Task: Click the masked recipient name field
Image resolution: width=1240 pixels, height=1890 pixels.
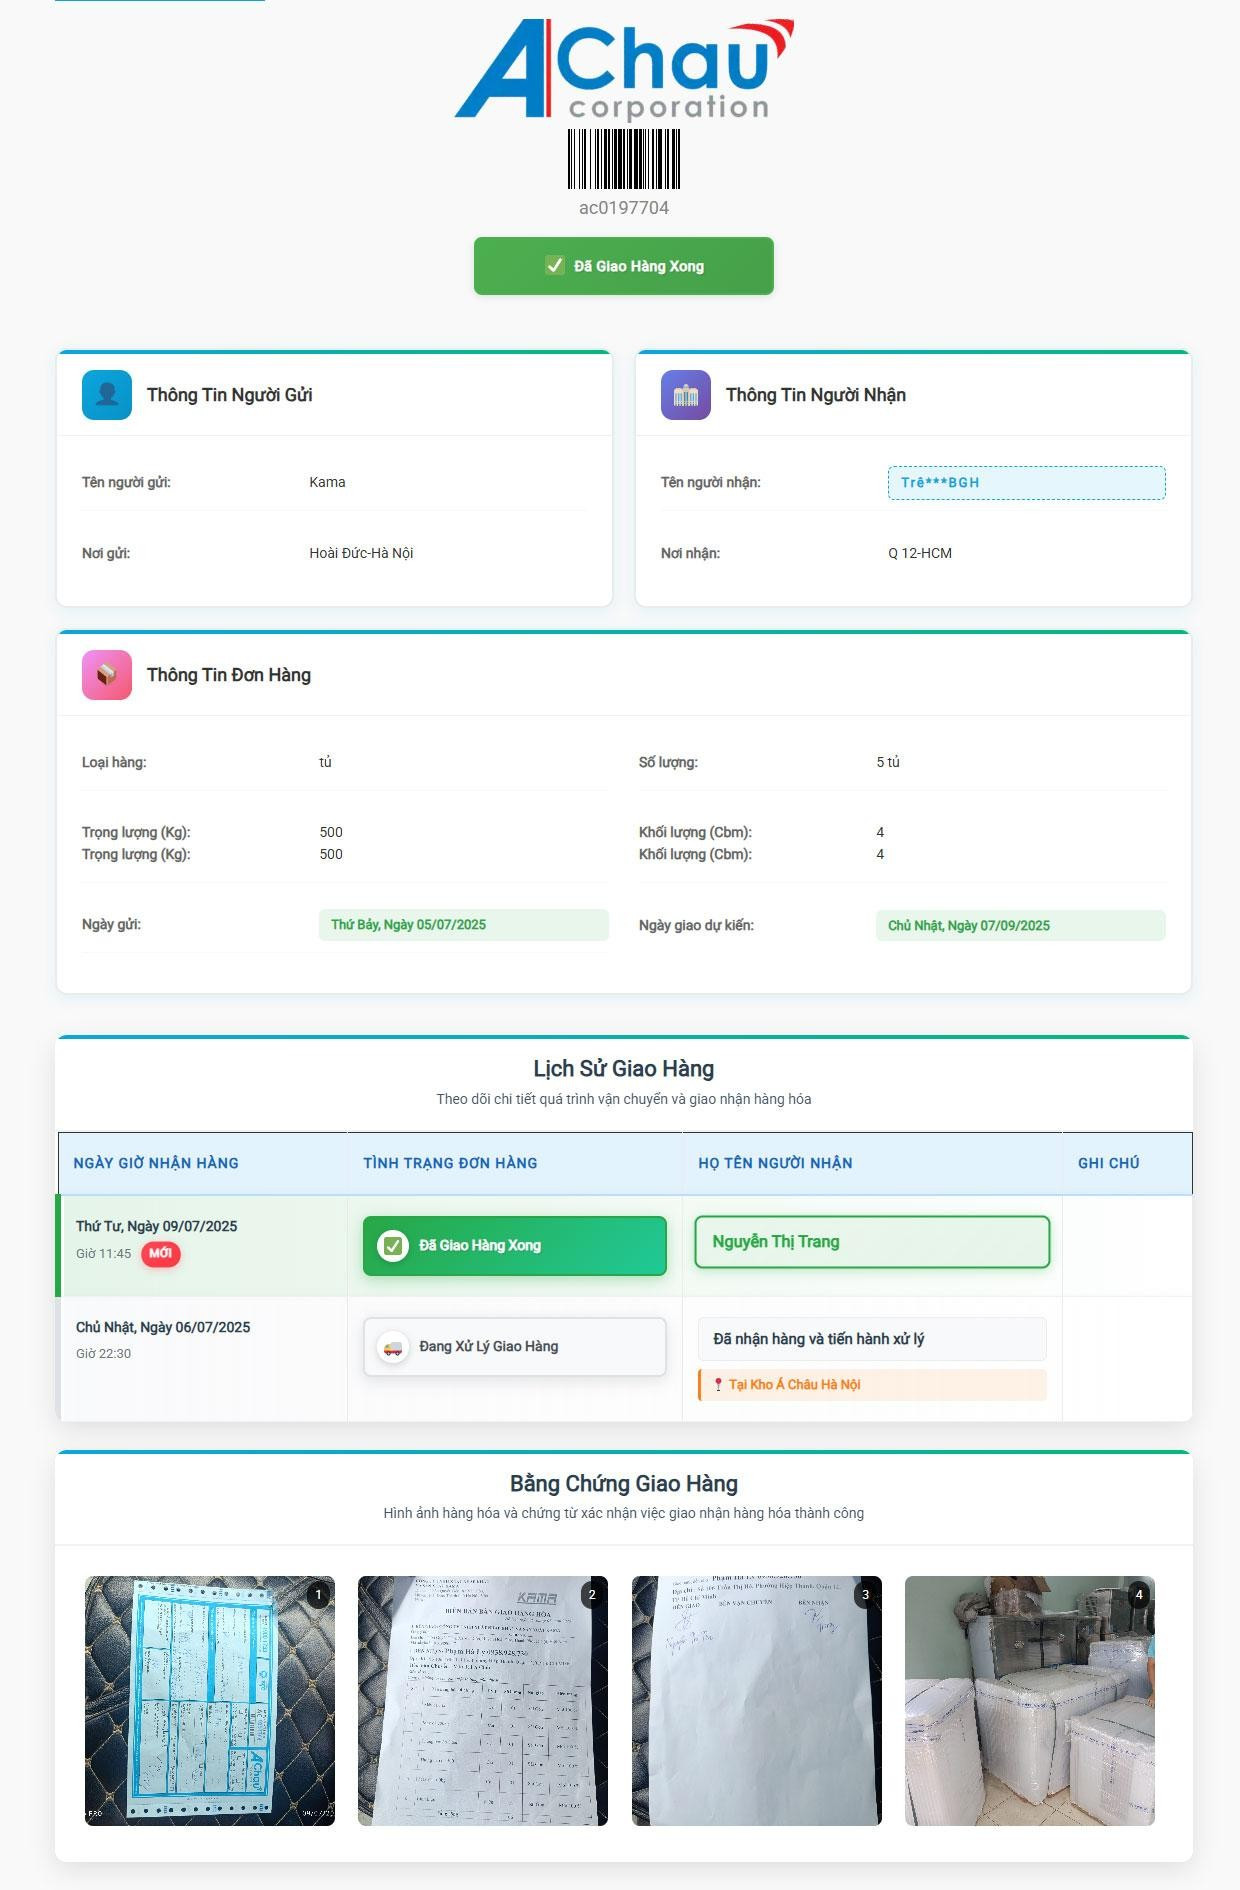Action: coord(1026,483)
